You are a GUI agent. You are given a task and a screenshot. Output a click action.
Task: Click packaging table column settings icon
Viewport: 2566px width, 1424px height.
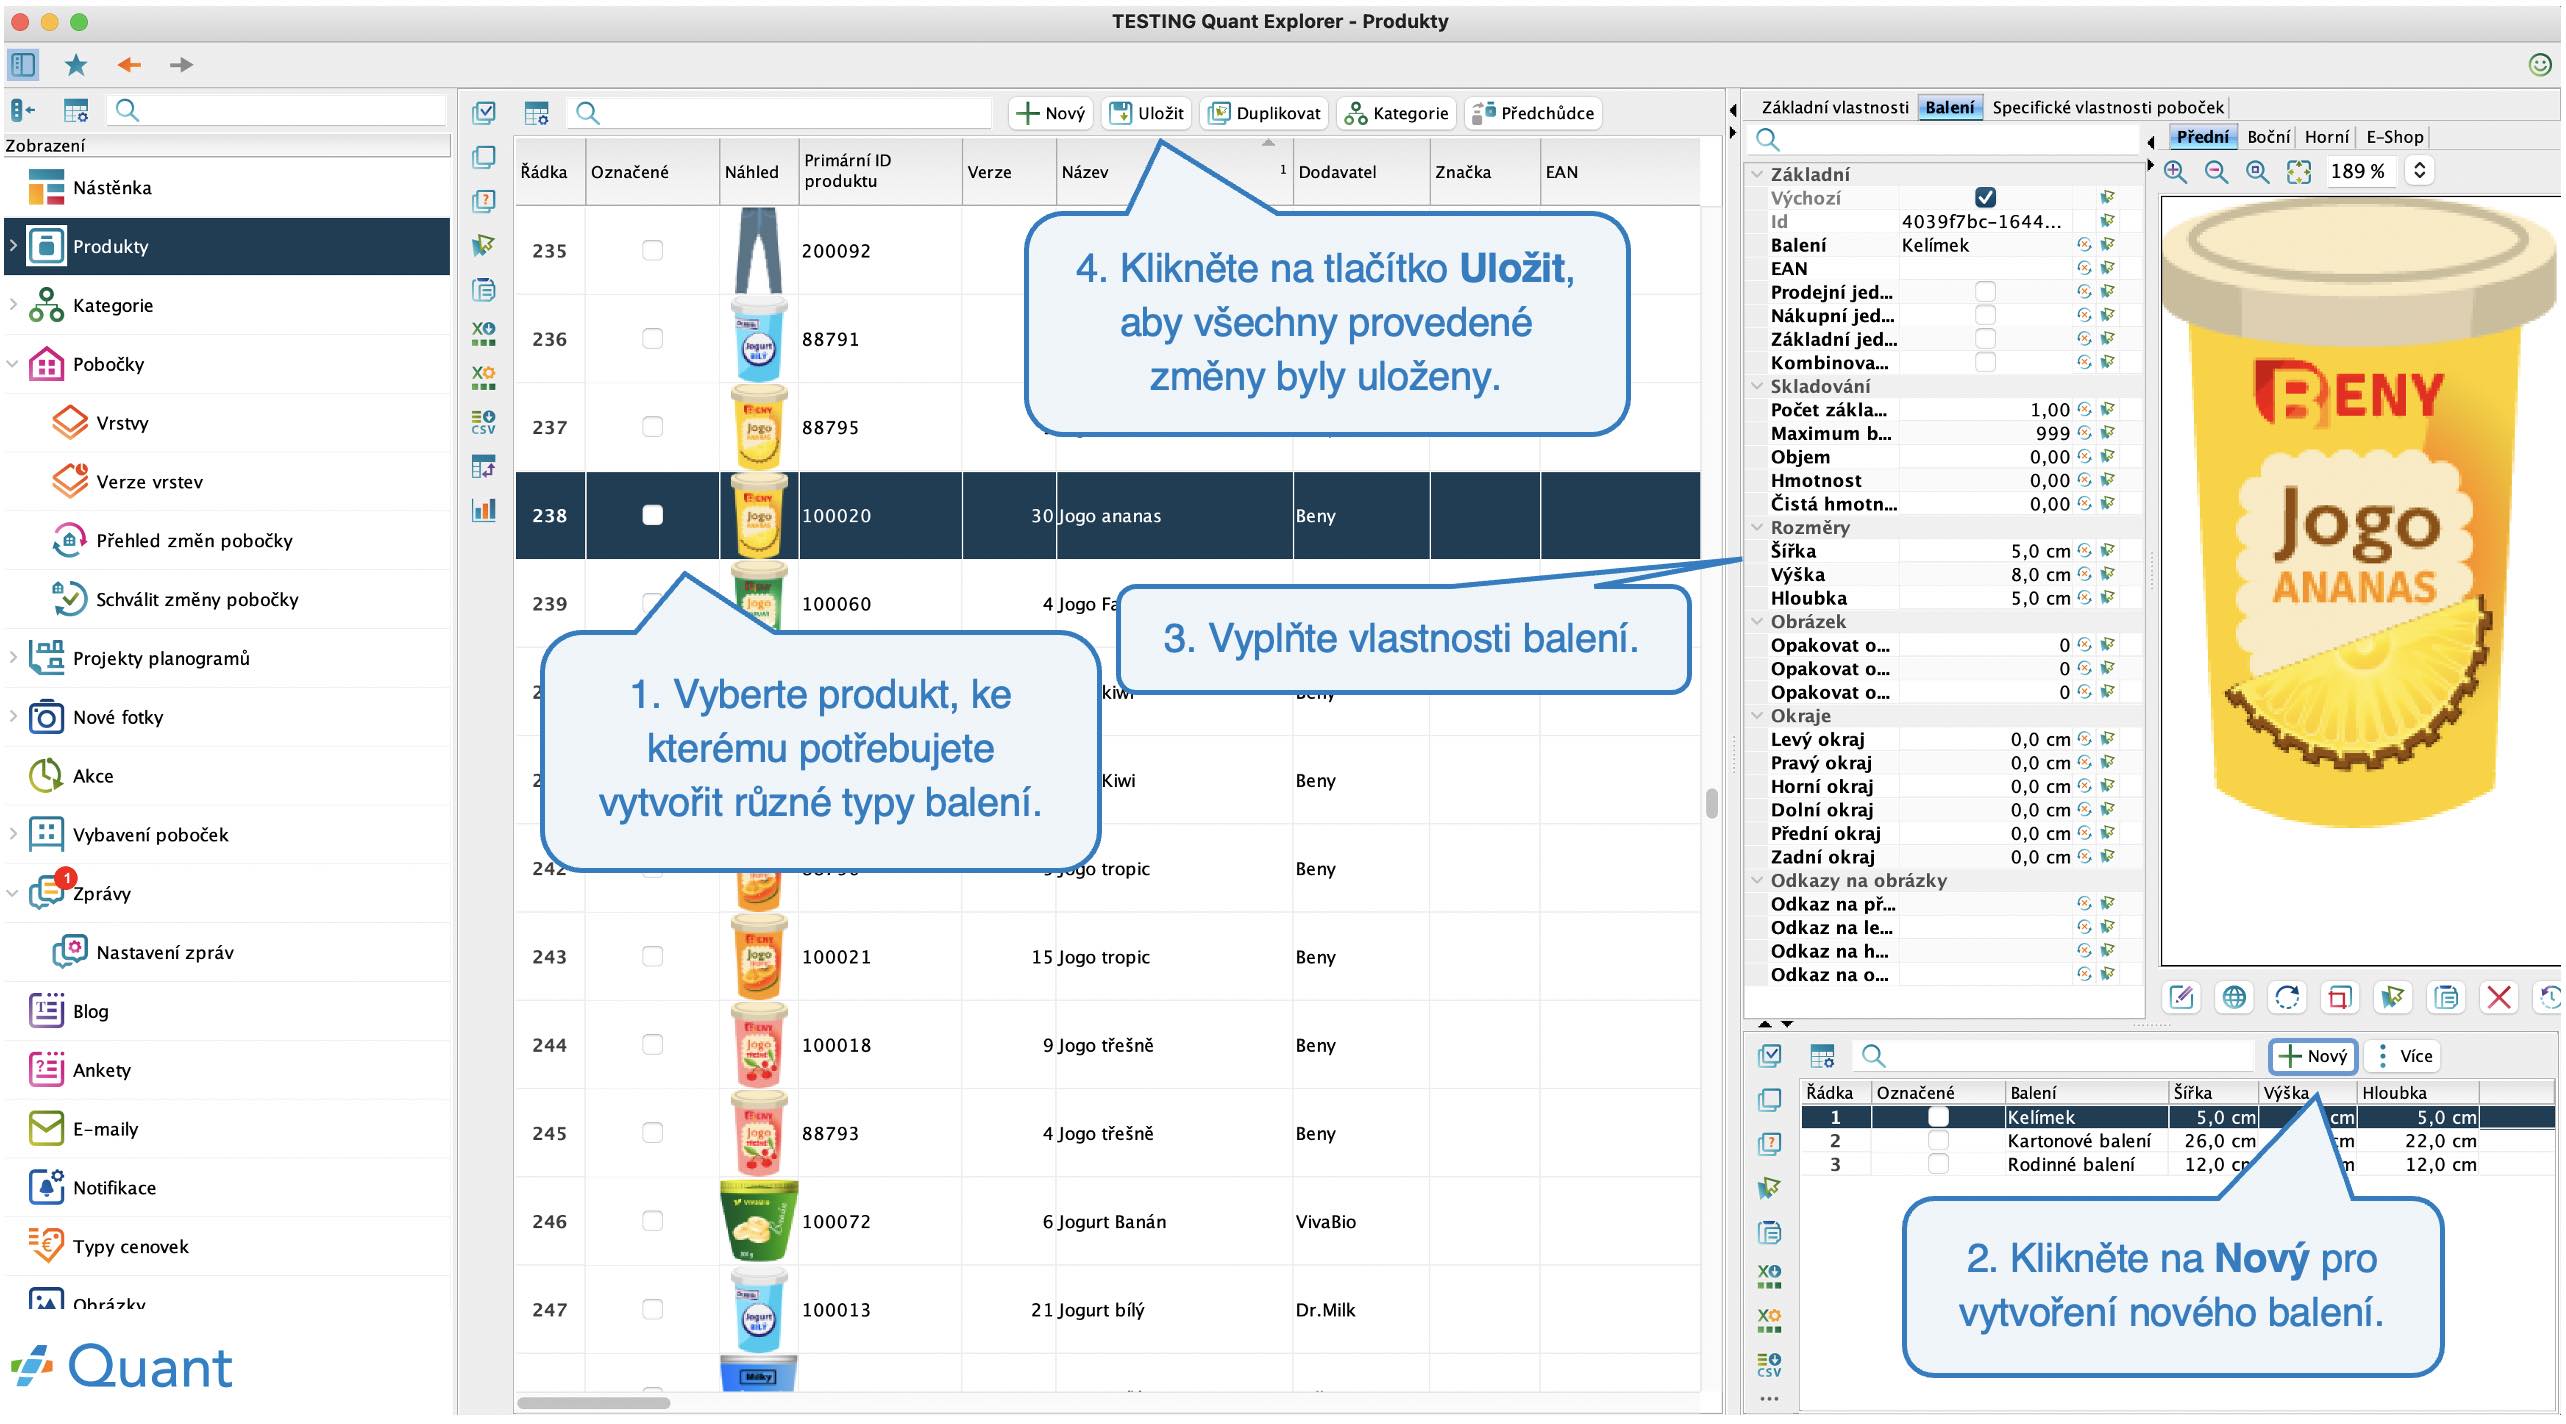point(1822,1056)
